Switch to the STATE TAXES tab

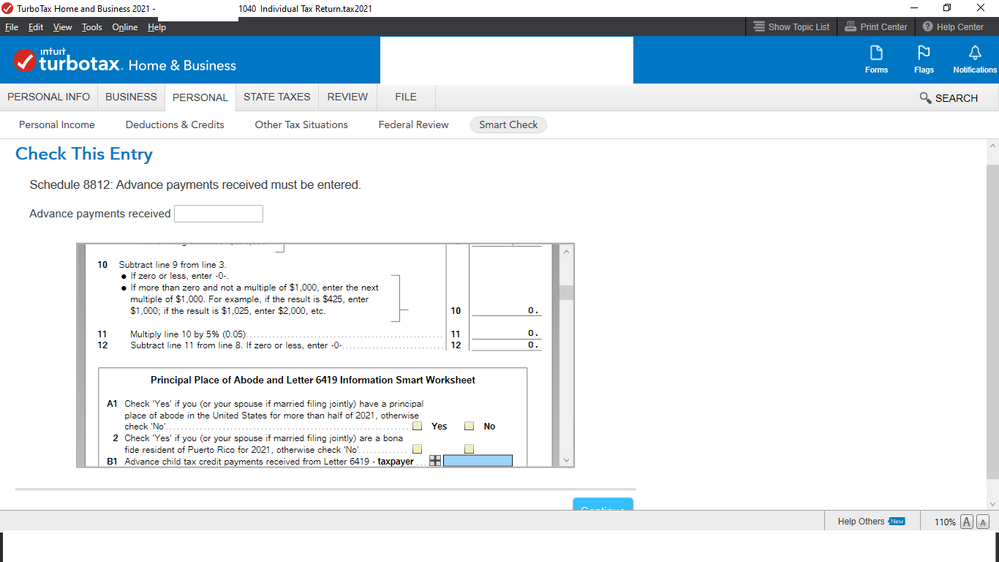click(x=277, y=97)
